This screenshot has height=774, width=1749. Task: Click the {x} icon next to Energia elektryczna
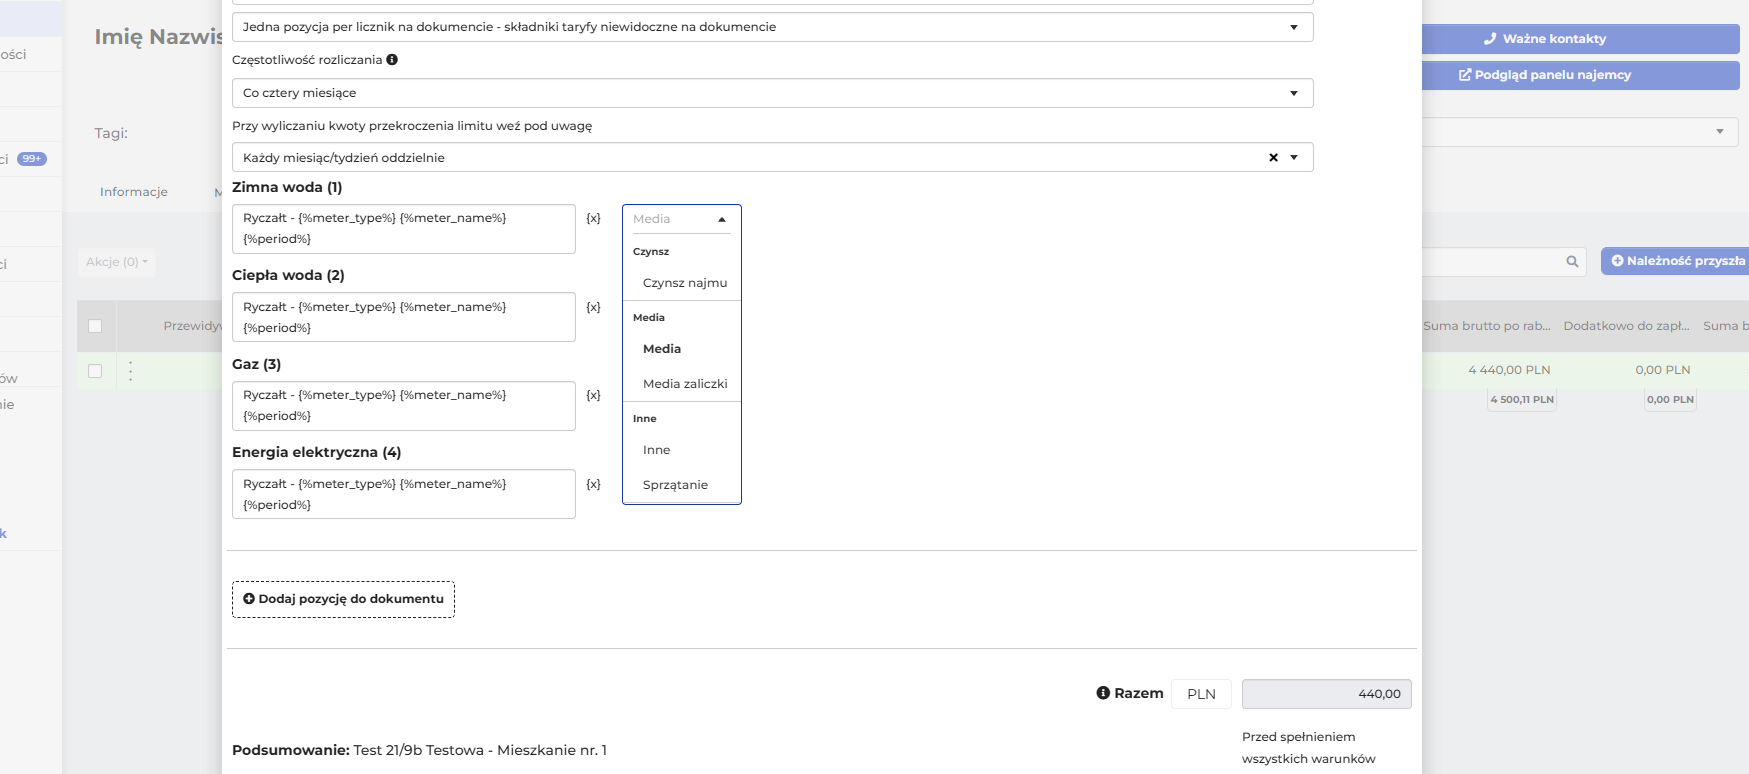(x=593, y=484)
